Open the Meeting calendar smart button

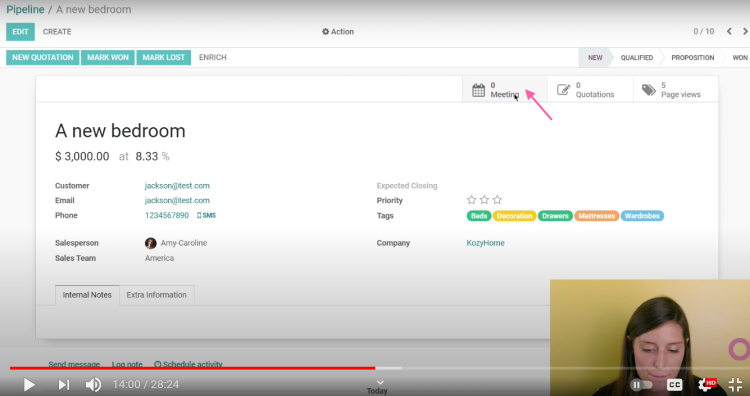(x=504, y=89)
